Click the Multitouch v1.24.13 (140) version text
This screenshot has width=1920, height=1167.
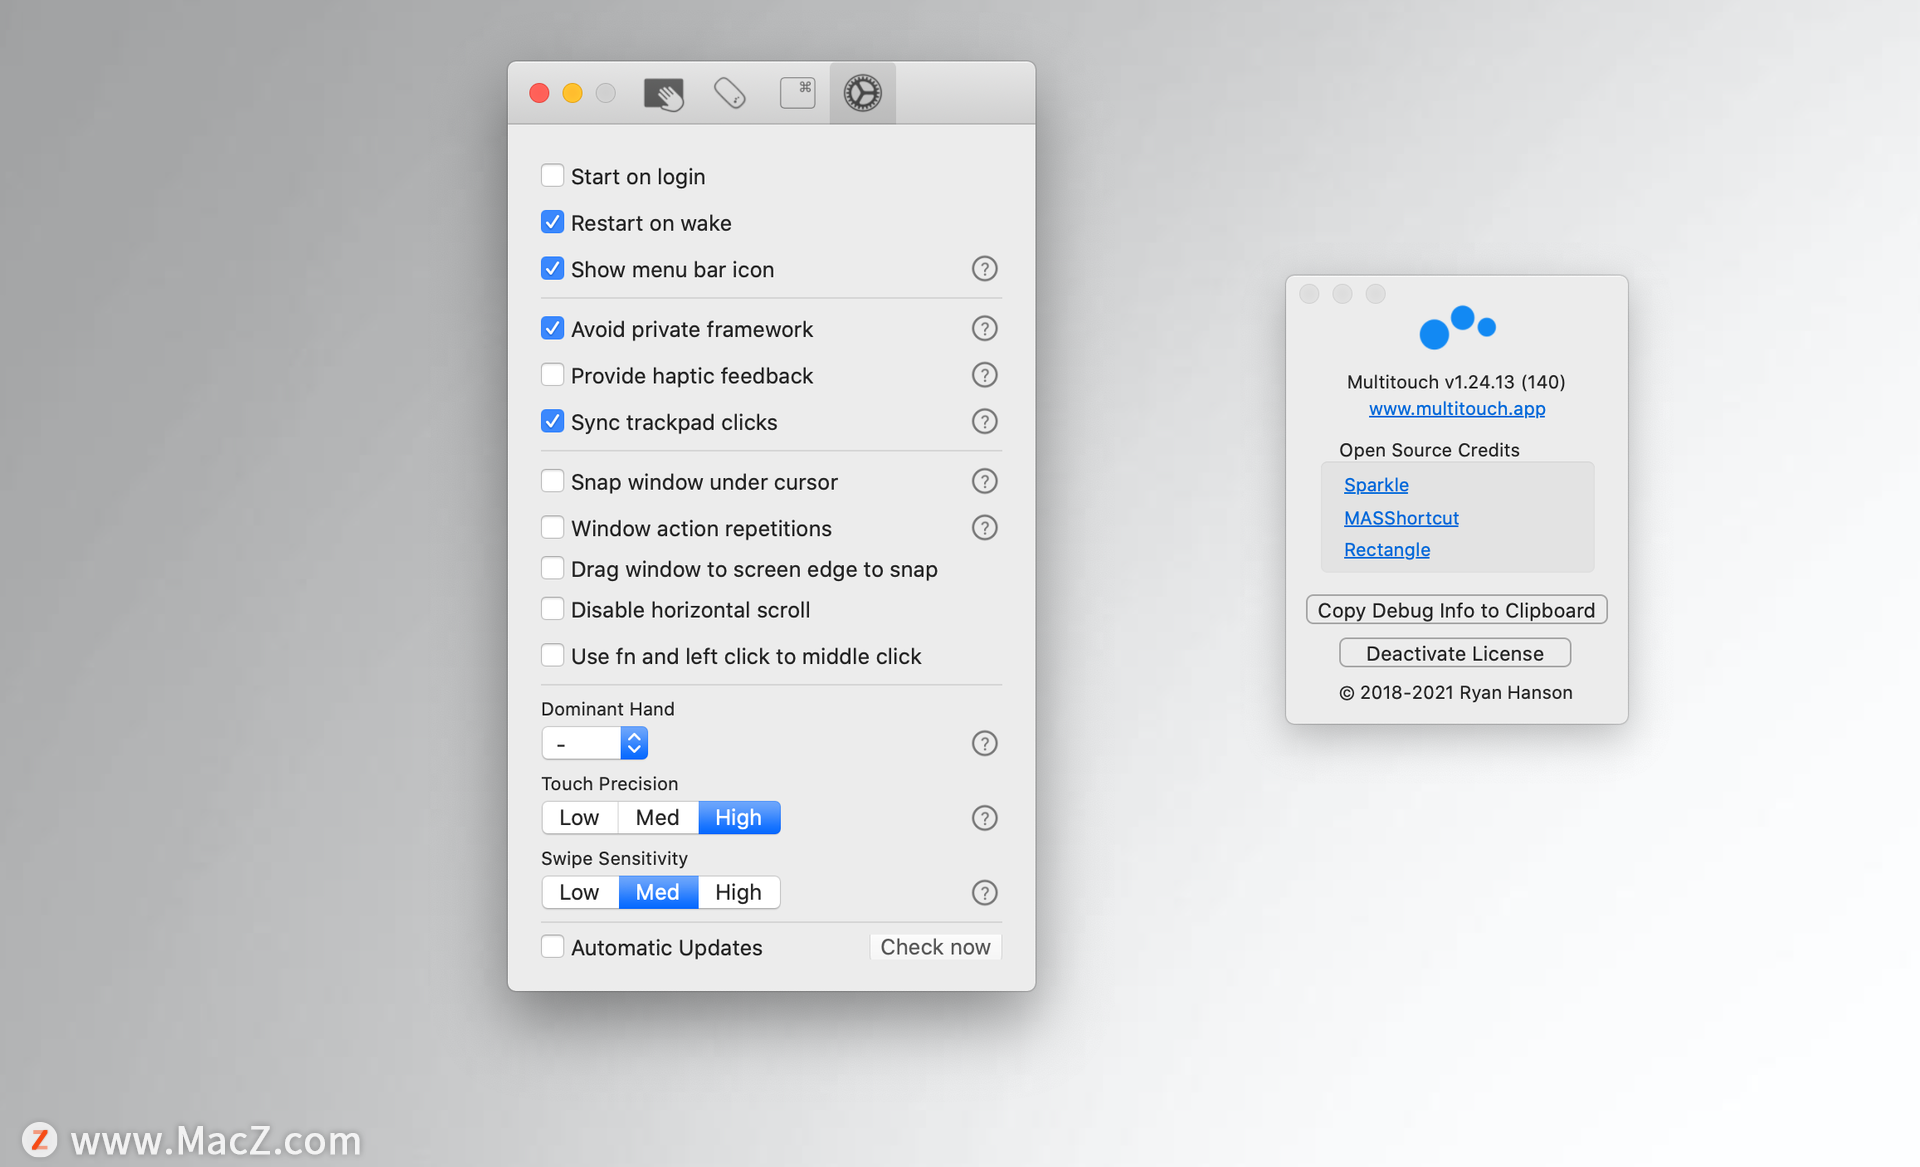pos(1456,382)
